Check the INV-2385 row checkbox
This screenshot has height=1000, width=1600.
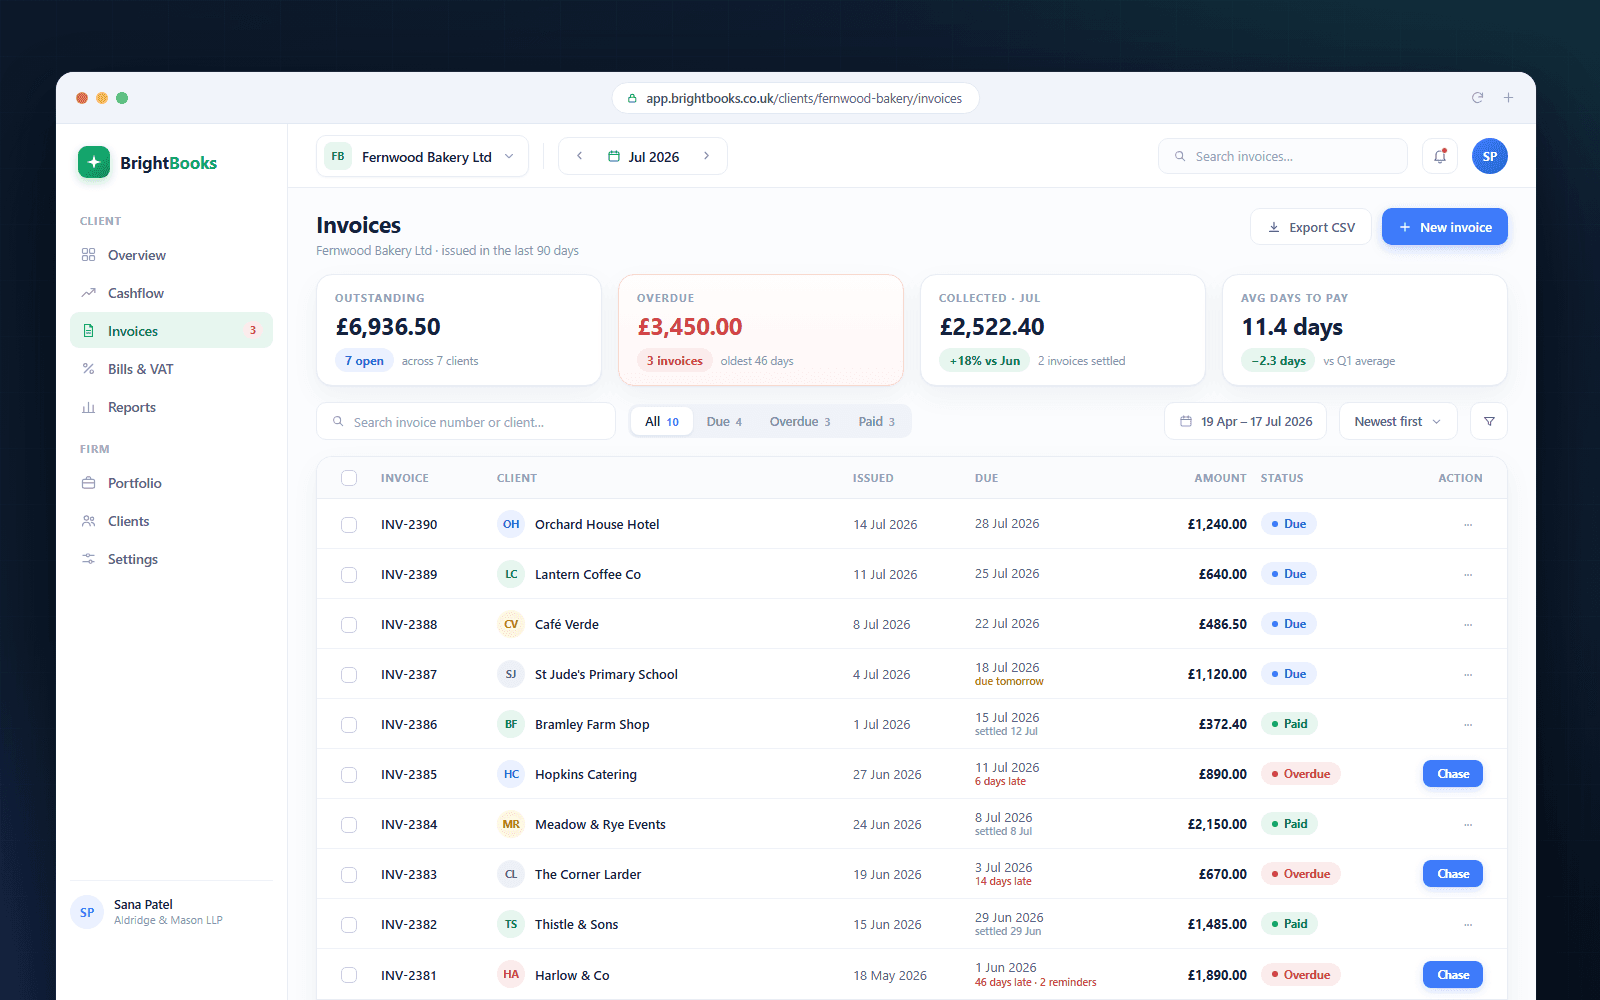pyautogui.click(x=349, y=774)
